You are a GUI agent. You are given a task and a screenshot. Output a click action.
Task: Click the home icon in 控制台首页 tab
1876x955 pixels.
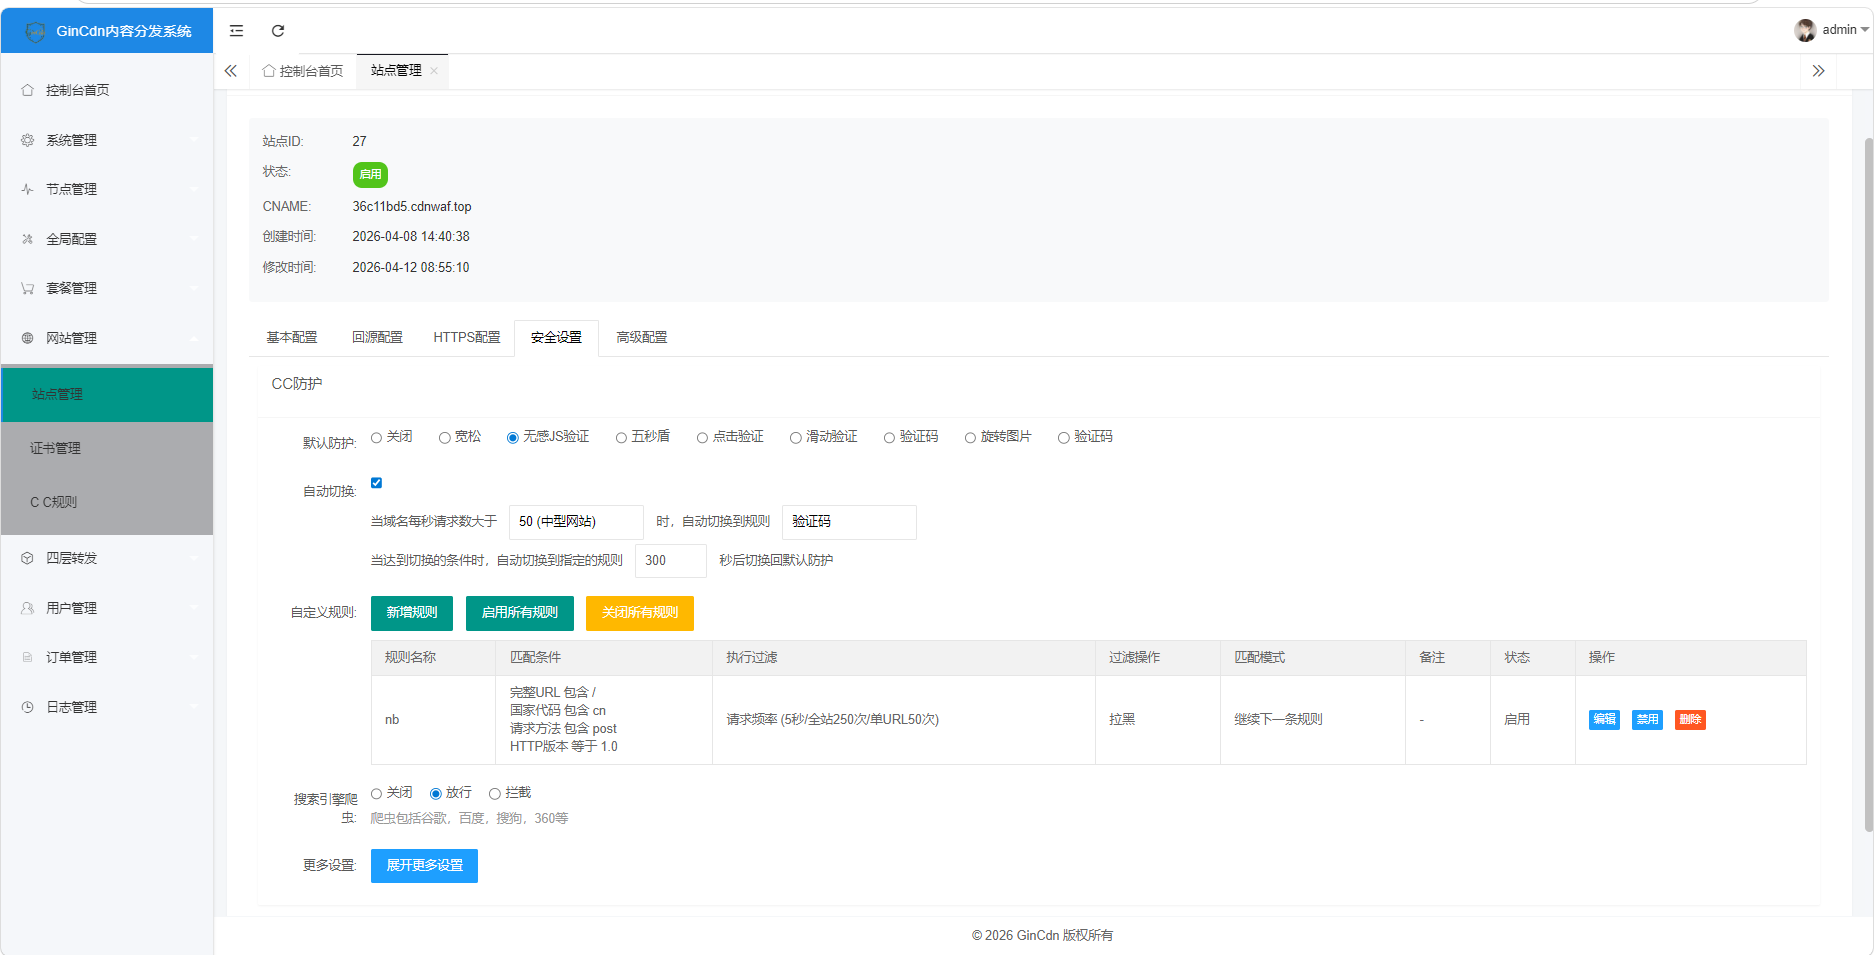click(x=269, y=71)
